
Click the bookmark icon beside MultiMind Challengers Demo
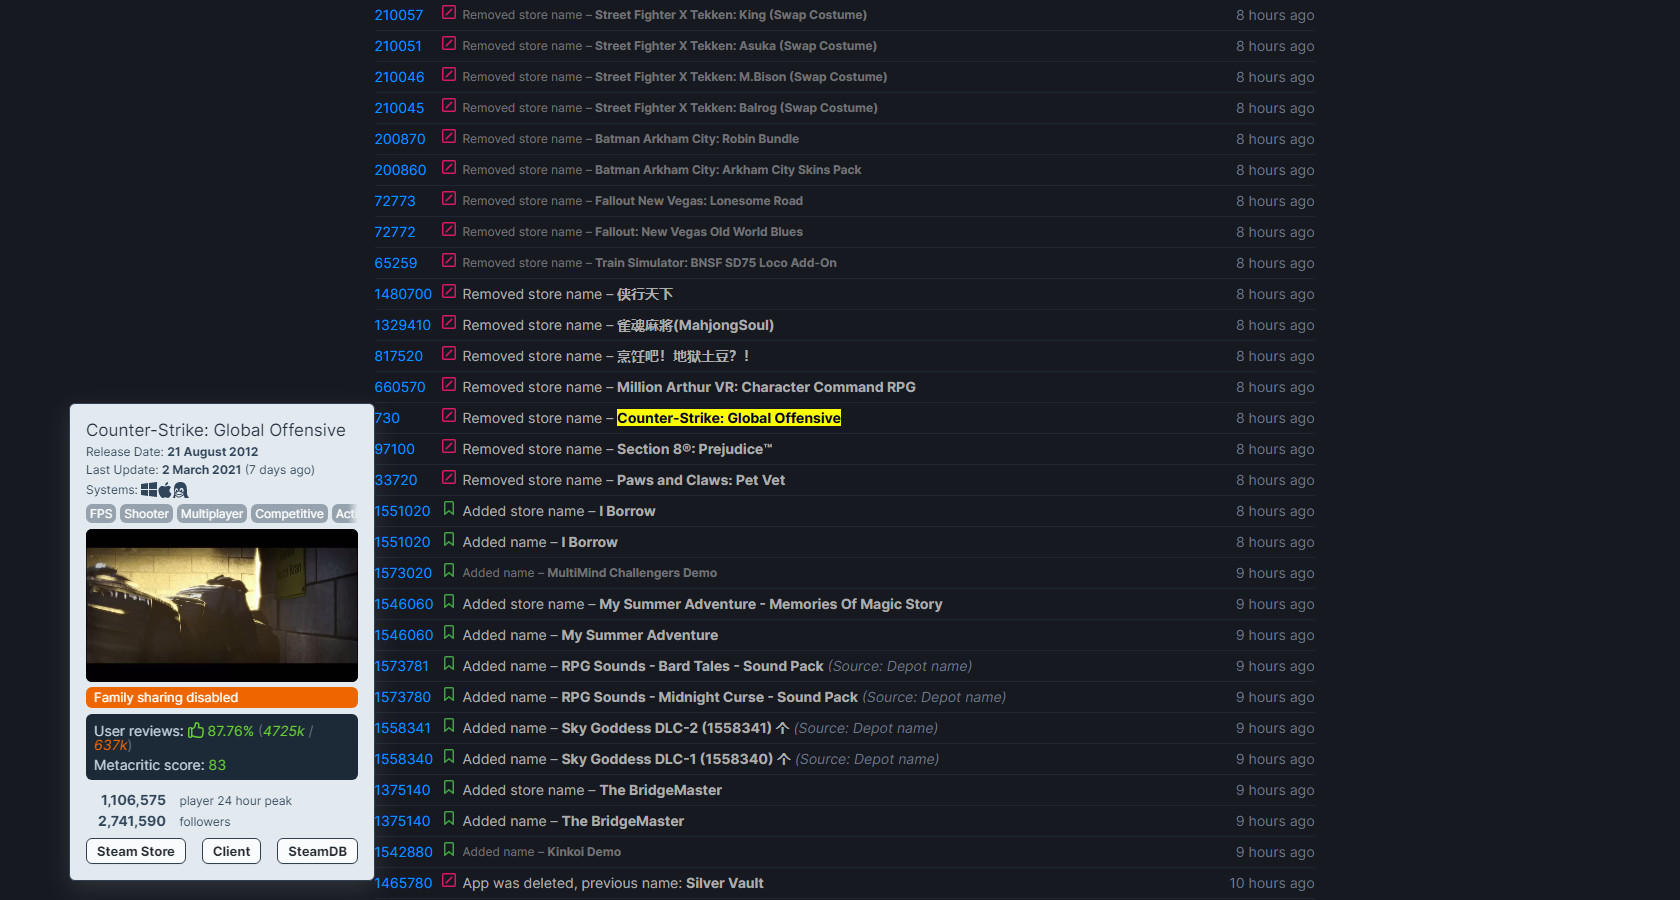[x=449, y=571]
